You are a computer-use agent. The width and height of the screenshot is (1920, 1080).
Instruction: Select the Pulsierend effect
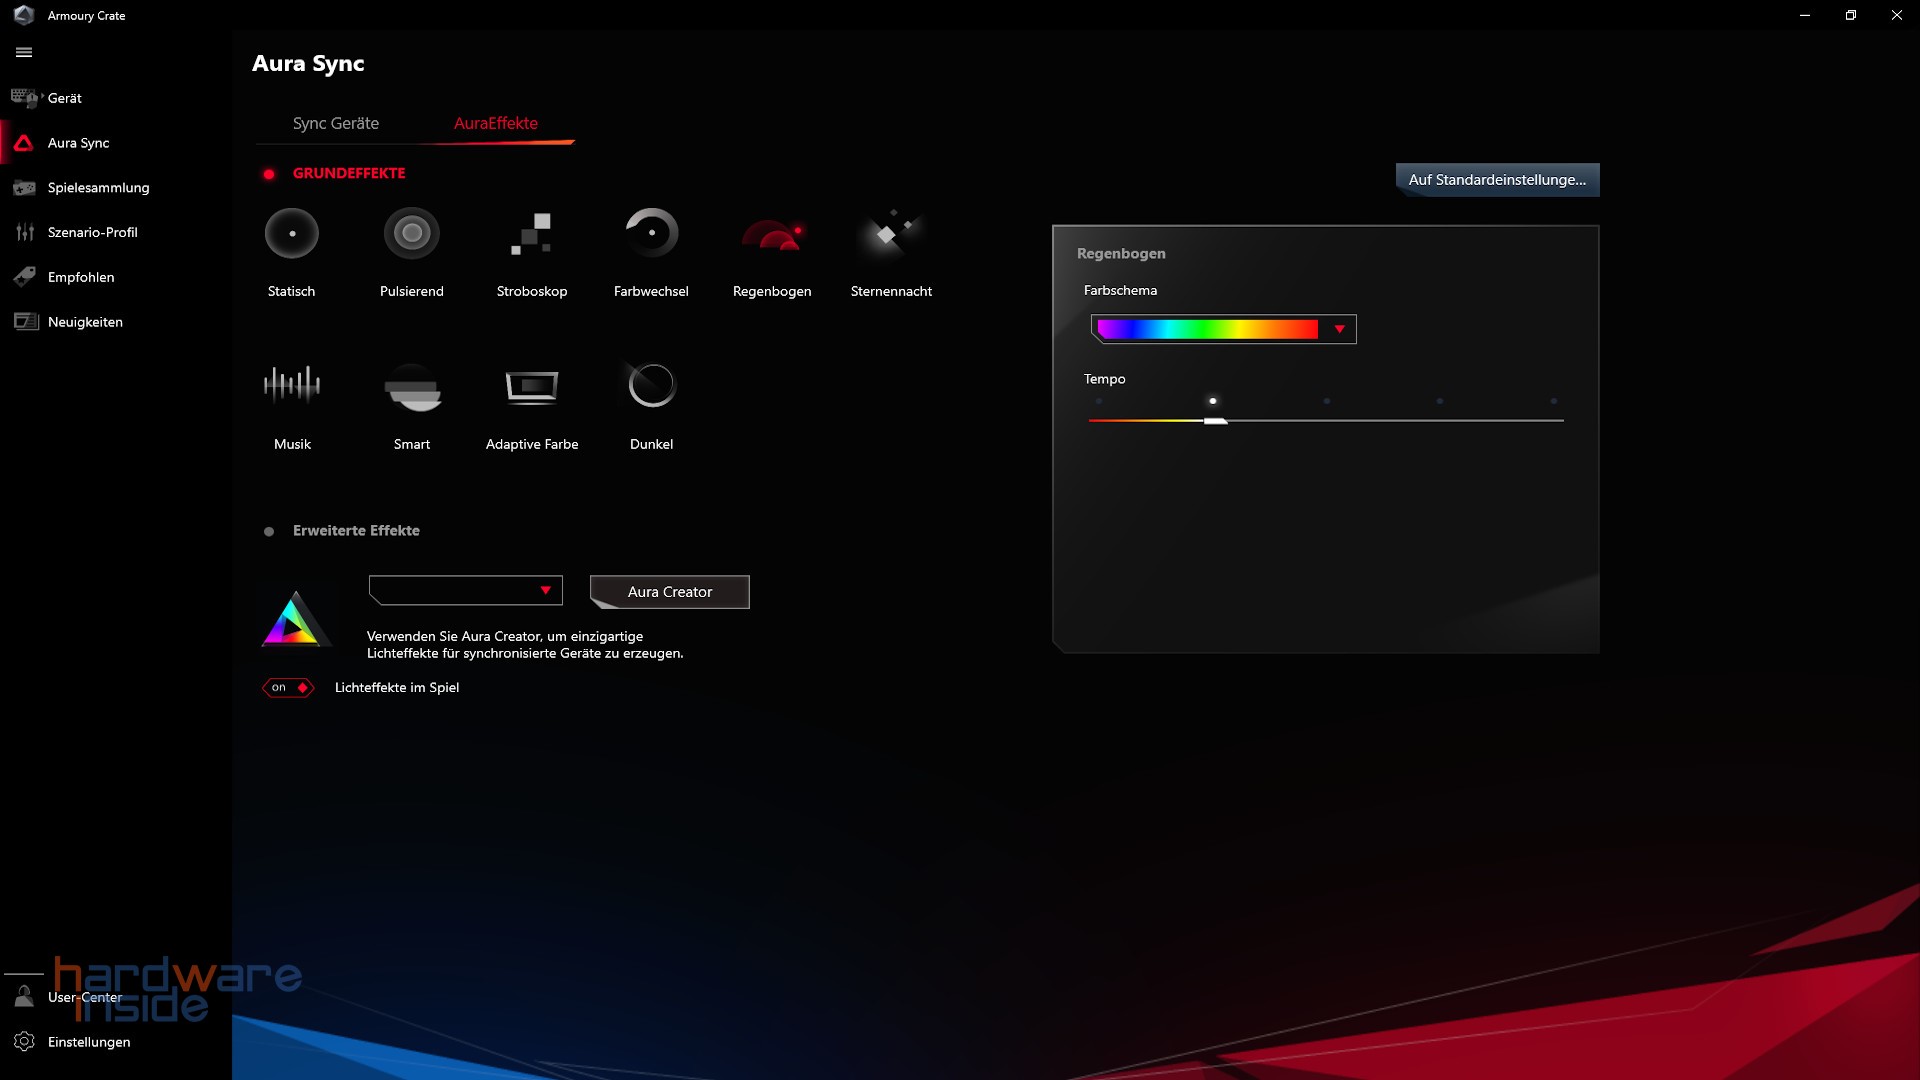pos(412,250)
